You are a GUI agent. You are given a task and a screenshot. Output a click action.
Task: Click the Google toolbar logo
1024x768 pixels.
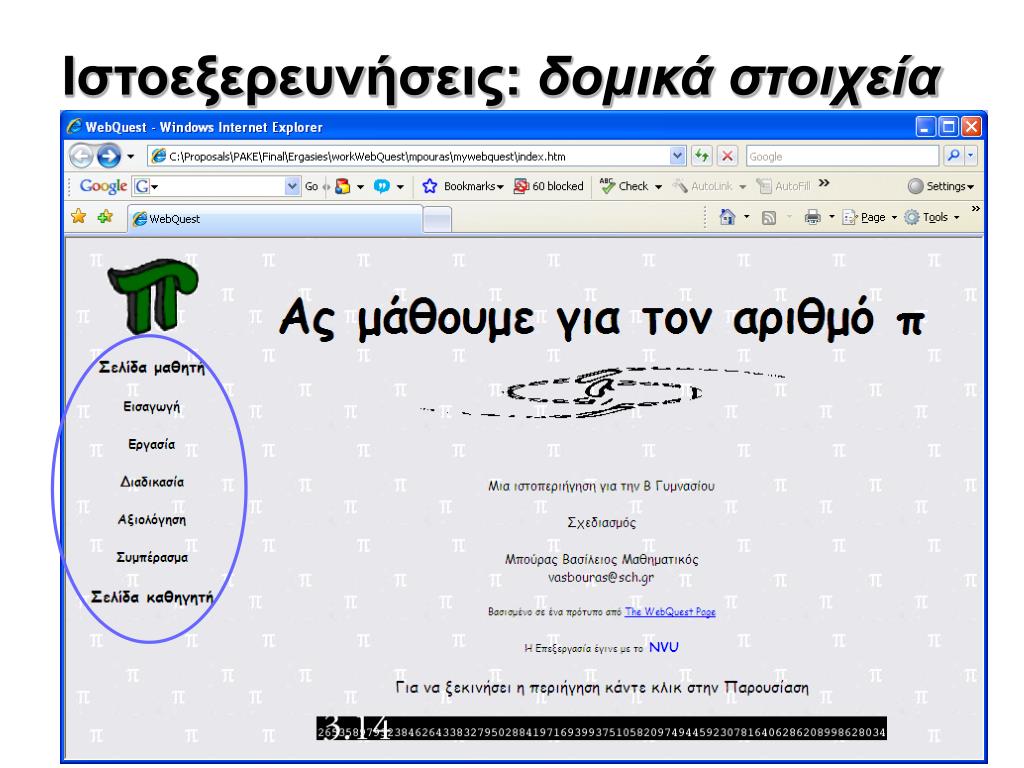click(103, 187)
